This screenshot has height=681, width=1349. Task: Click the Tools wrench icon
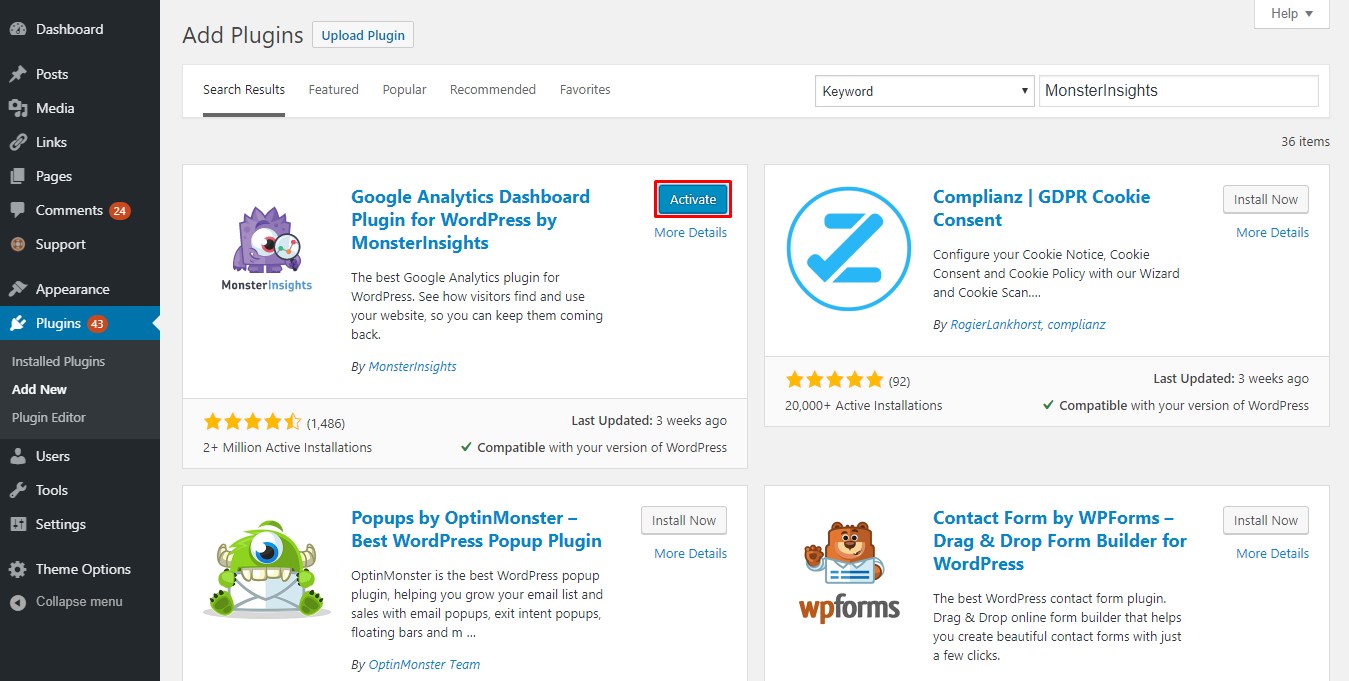pos(17,490)
